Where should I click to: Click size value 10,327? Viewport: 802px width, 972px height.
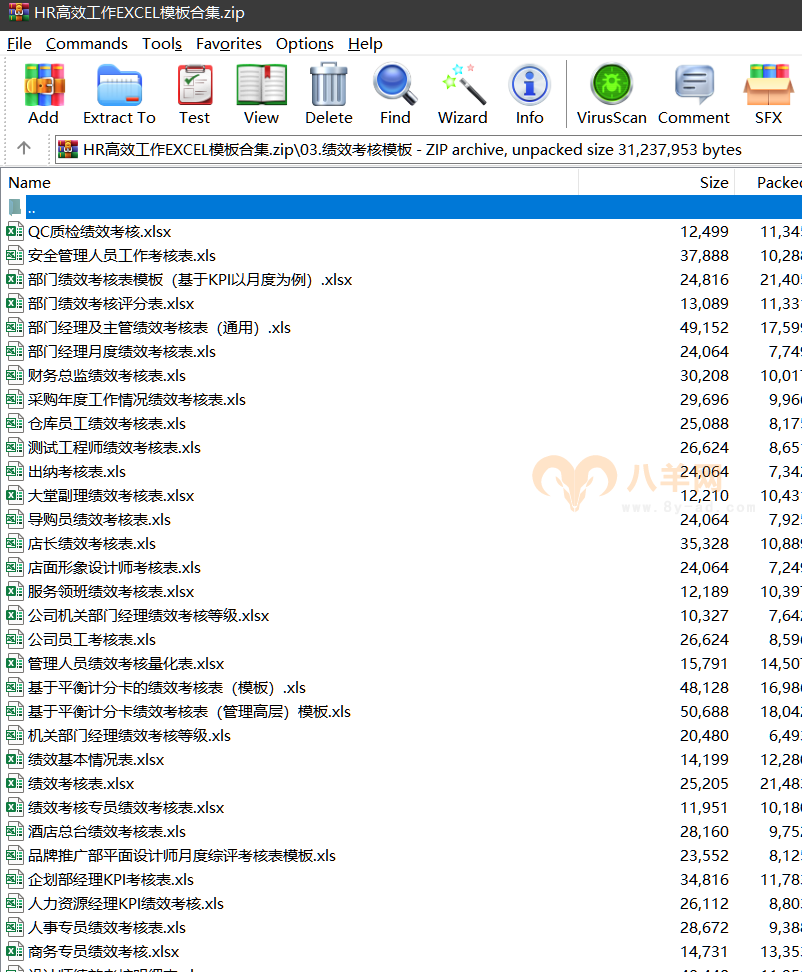(x=705, y=616)
